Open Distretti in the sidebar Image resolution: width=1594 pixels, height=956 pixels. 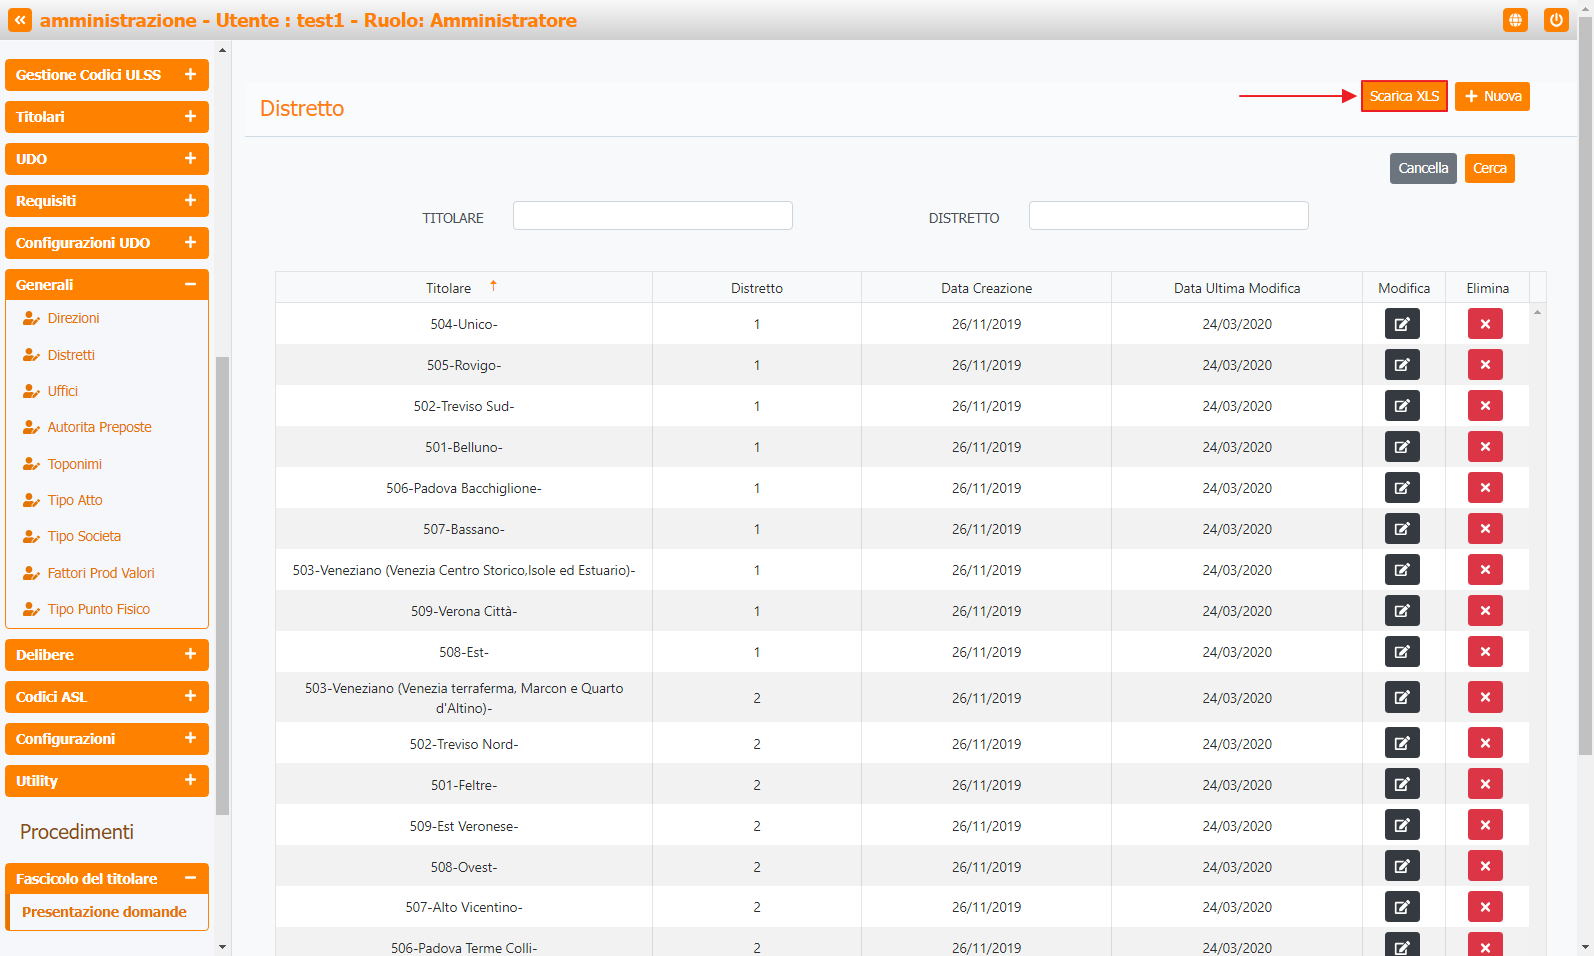click(x=71, y=355)
